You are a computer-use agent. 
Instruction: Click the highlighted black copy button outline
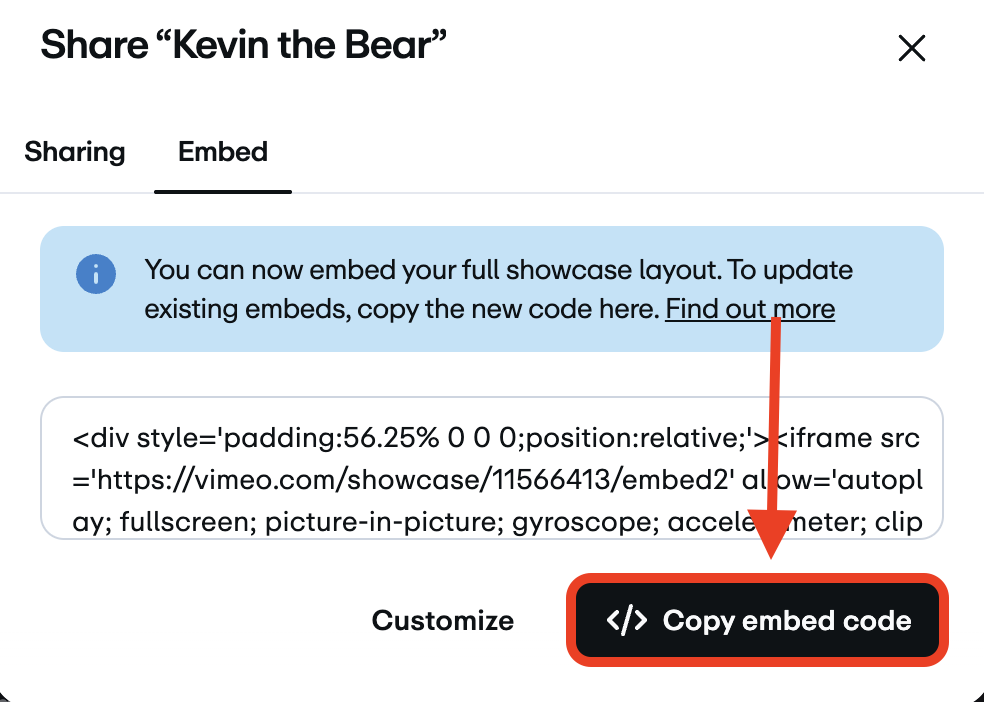coord(757,620)
